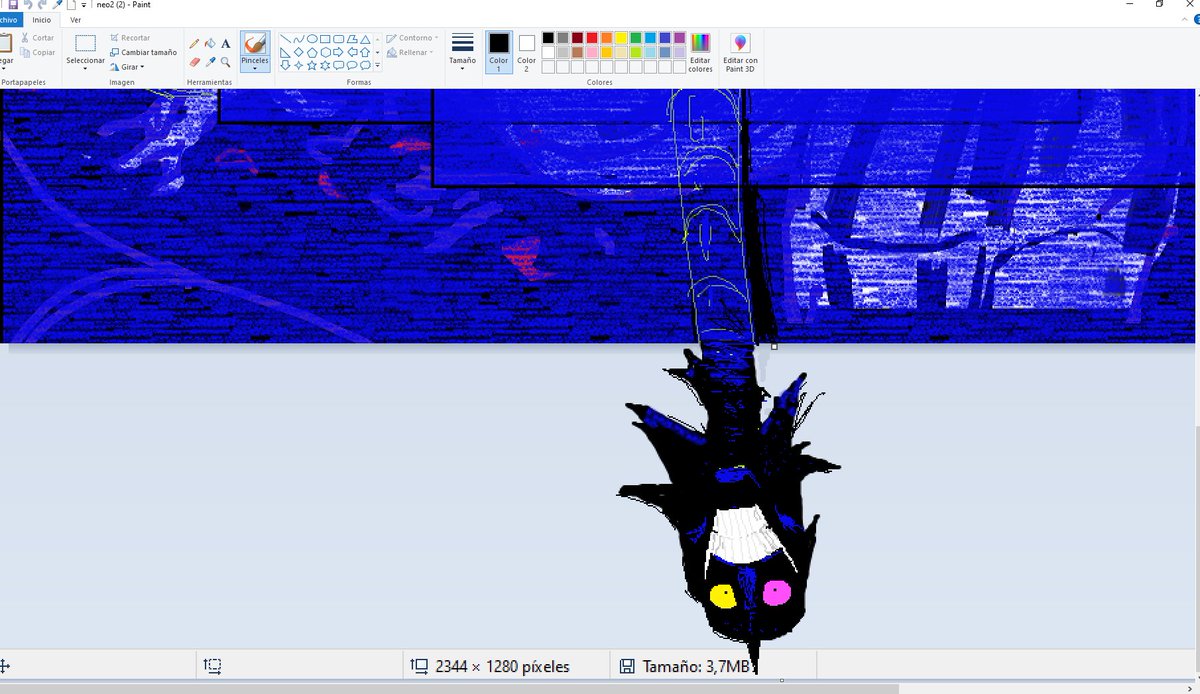Choose the Right arrow shape
Viewport: 1200px width, 694px height.
coord(338,52)
